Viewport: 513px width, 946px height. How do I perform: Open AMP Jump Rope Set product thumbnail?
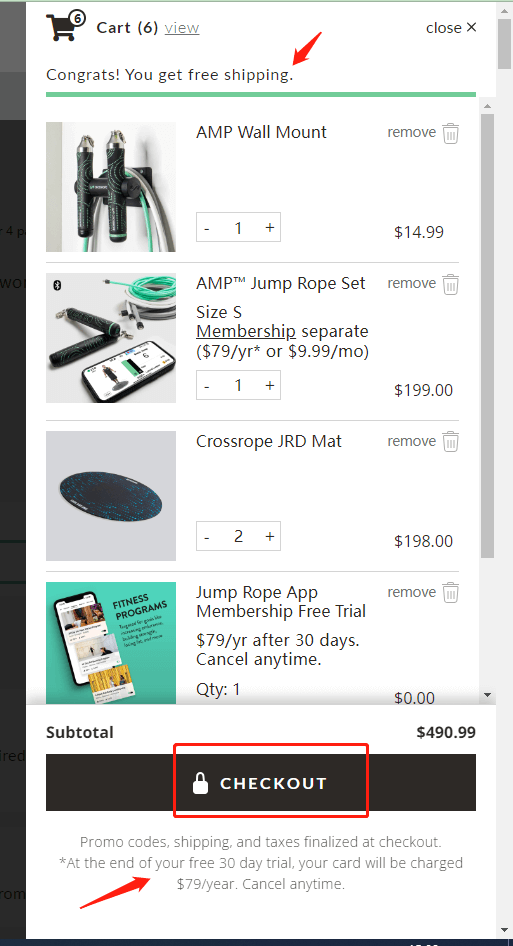[111, 338]
